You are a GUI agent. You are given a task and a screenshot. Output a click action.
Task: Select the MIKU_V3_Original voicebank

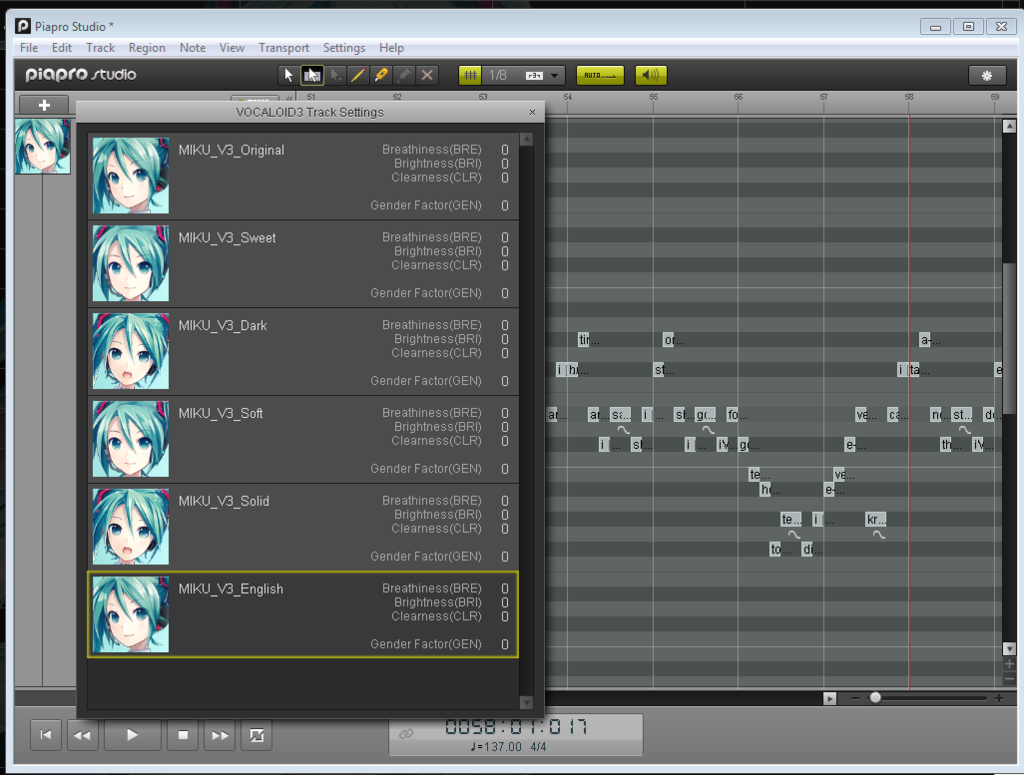point(303,176)
